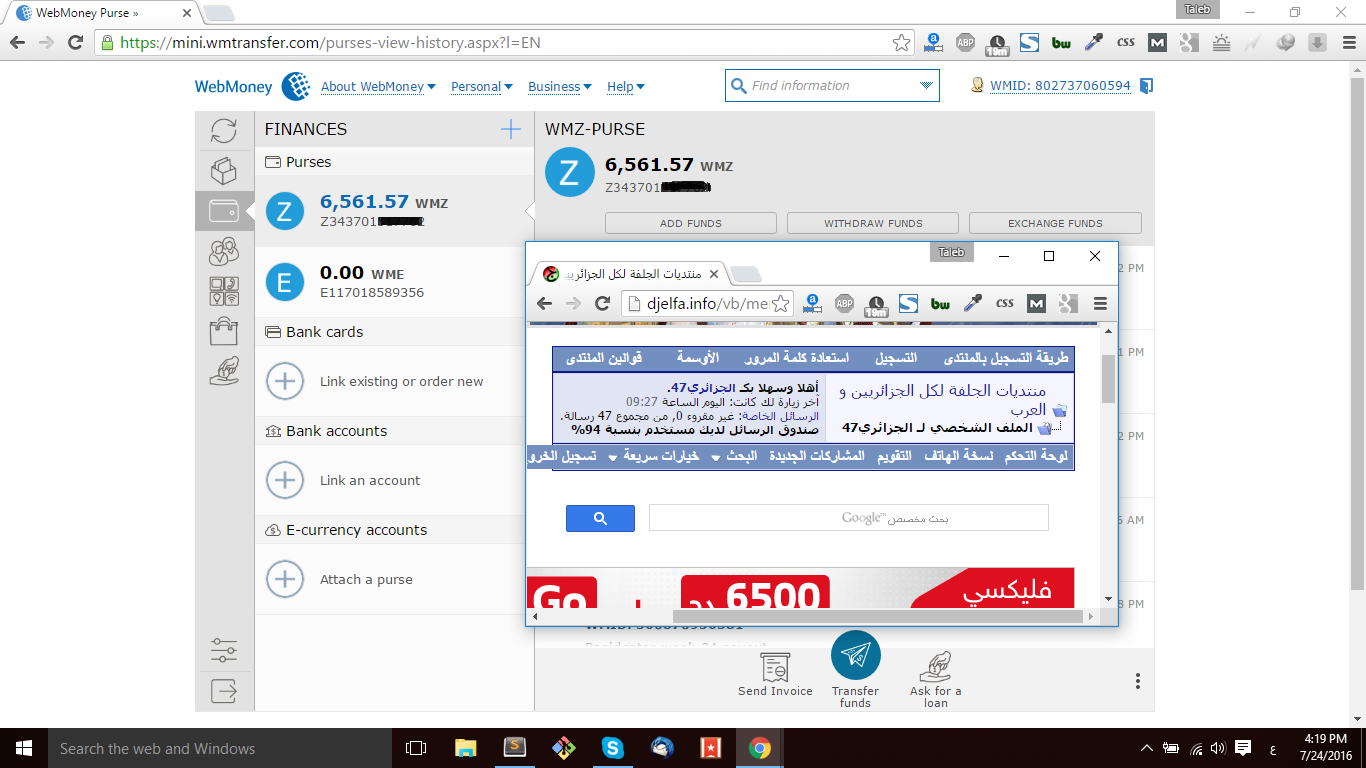
Task: Select the WME purse E117018589356
Action: [x=395, y=282]
